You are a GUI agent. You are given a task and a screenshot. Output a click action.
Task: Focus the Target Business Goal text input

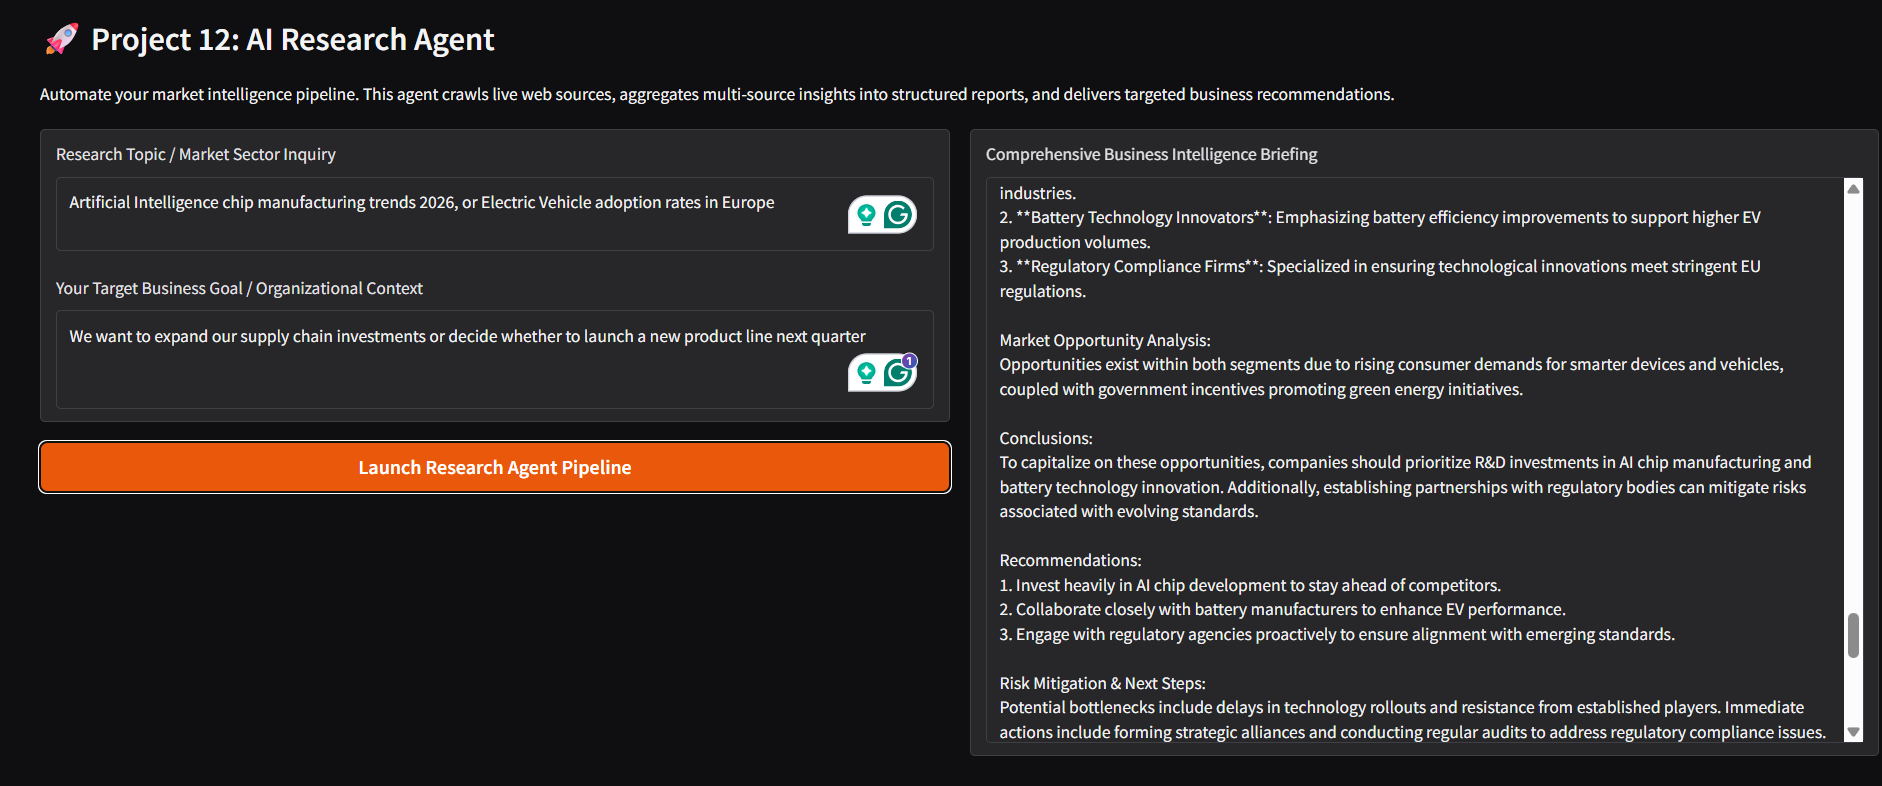[x=495, y=359]
